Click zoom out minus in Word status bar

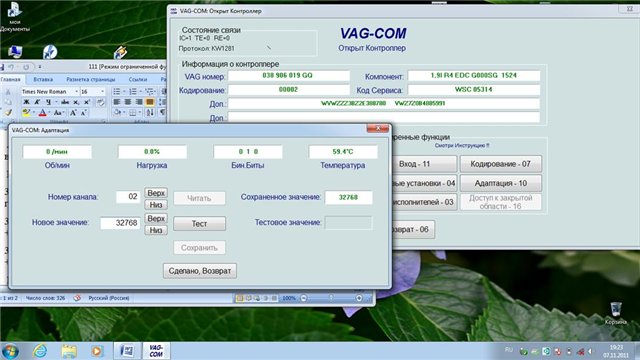[304, 298]
